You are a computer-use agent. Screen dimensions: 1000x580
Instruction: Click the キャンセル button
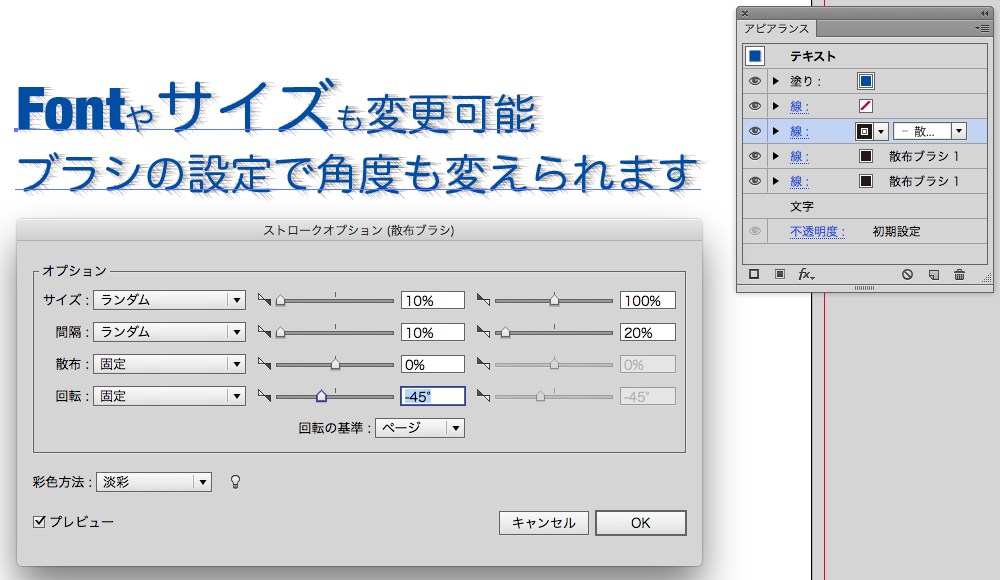(543, 523)
